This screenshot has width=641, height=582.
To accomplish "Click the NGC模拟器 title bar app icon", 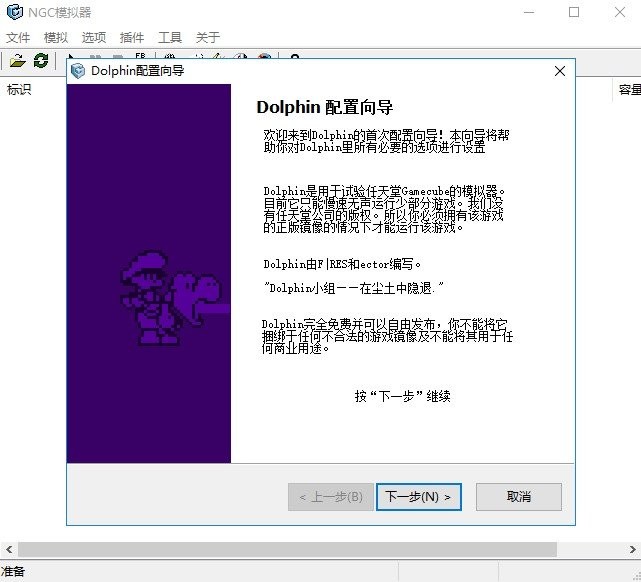I will (15, 12).
